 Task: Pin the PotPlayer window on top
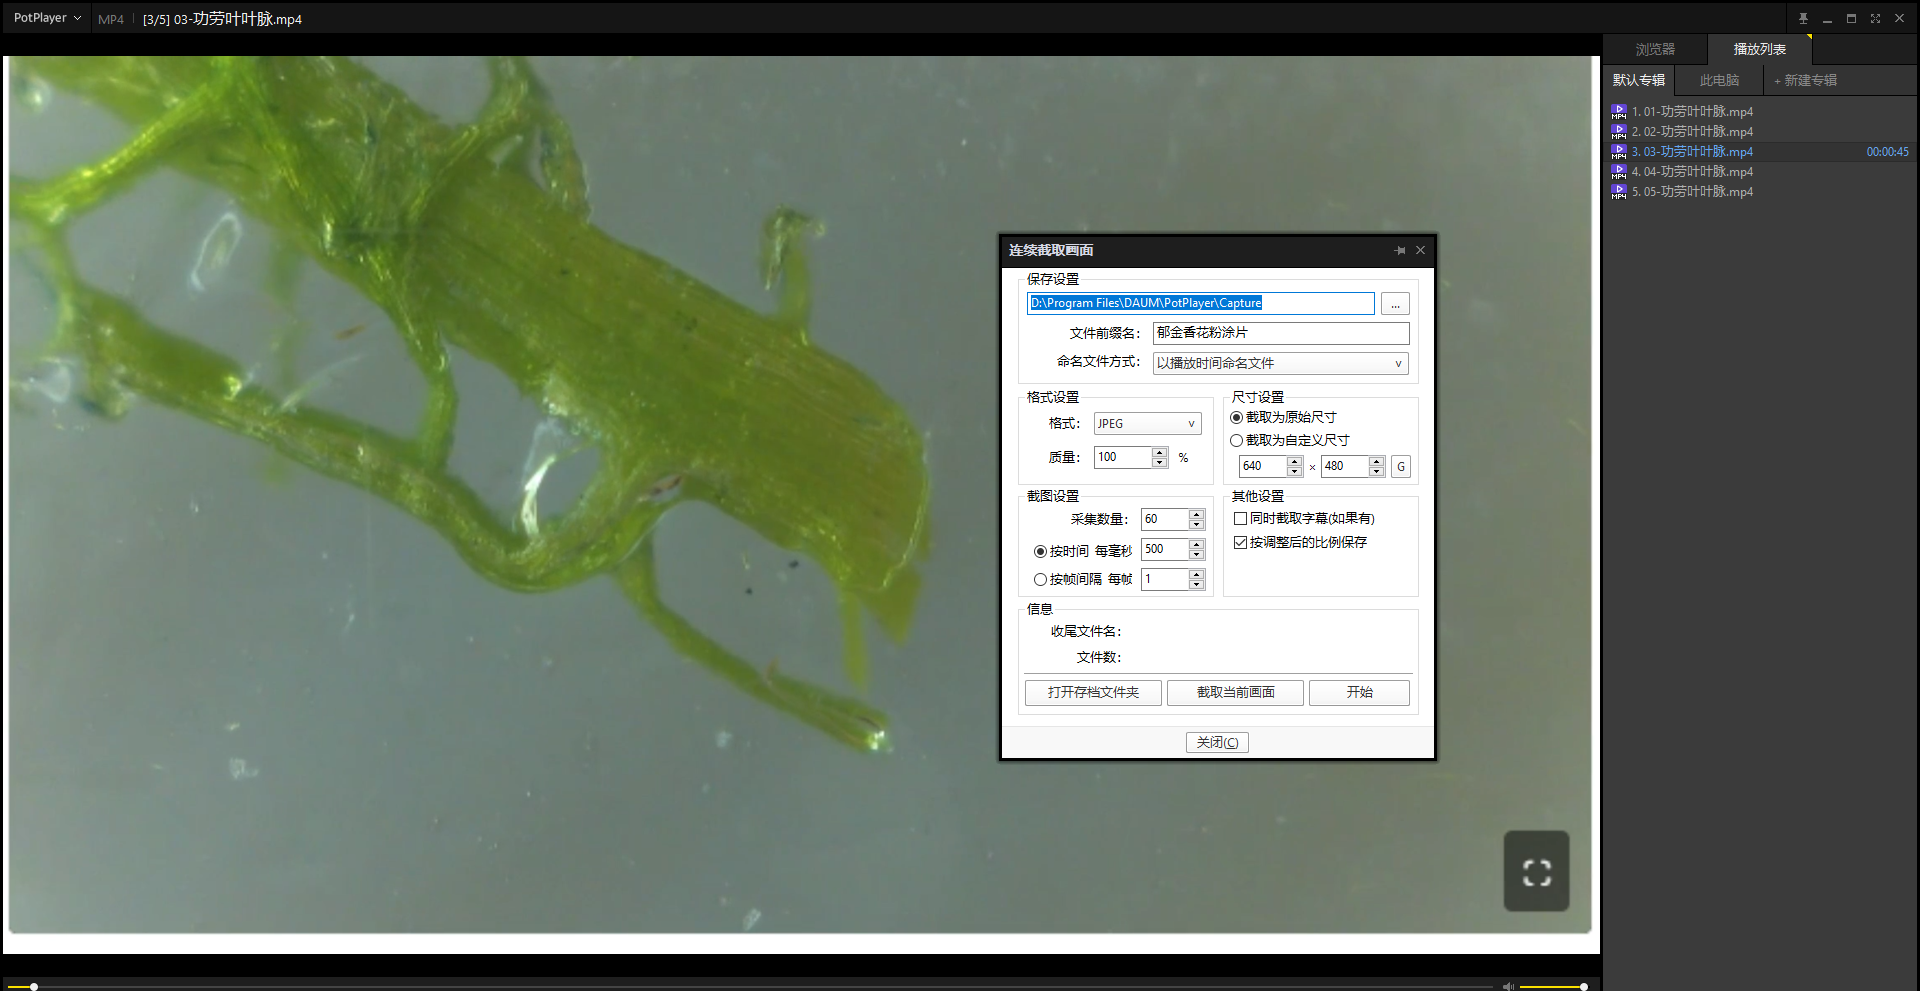click(x=1803, y=18)
